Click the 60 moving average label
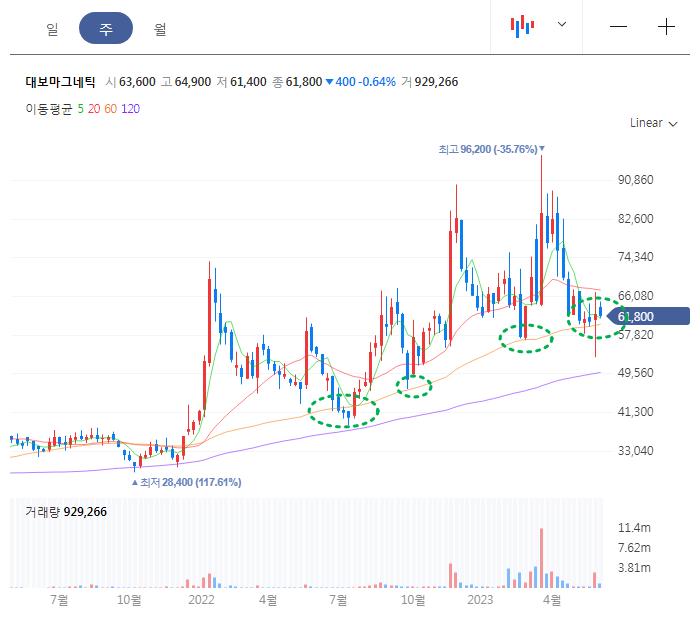This screenshot has width=691, height=624. [x=111, y=109]
